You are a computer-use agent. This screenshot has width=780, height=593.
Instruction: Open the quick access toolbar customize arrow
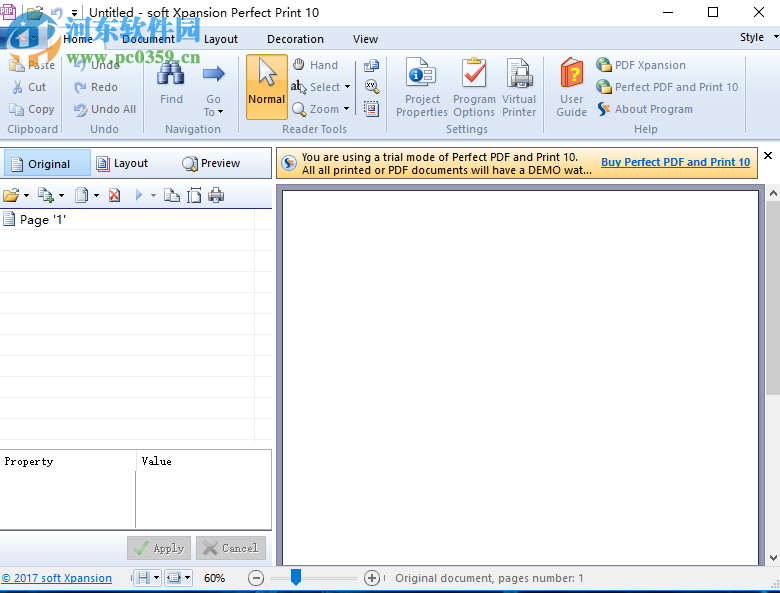pyautogui.click(x=74, y=12)
